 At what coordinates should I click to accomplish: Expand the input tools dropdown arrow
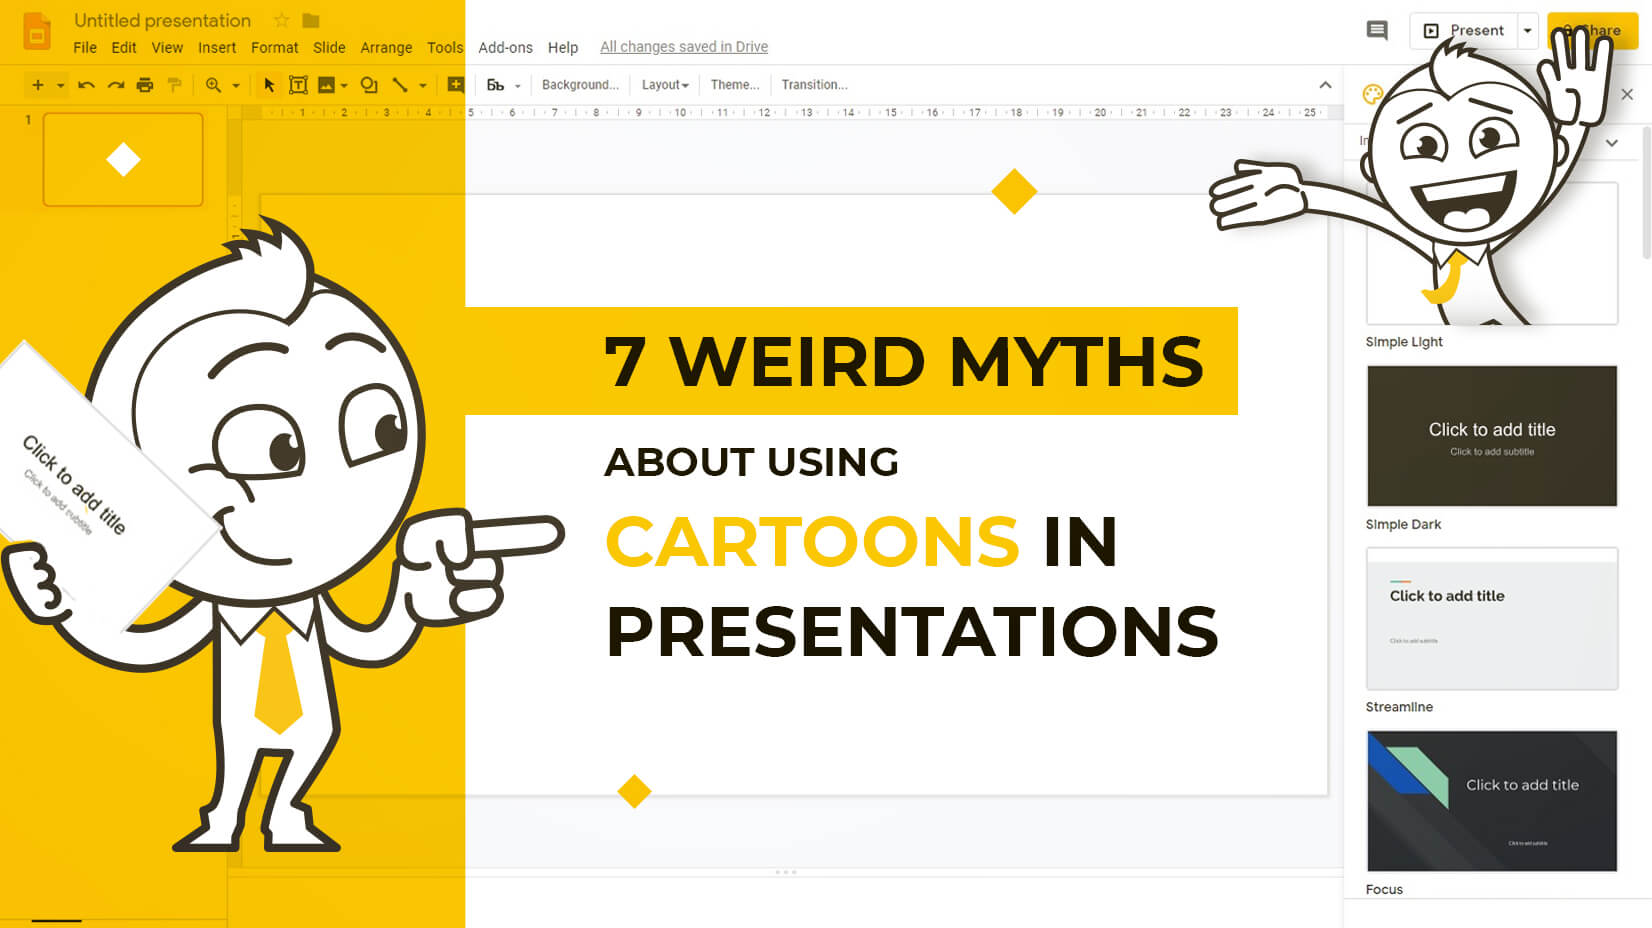pos(518,86)
